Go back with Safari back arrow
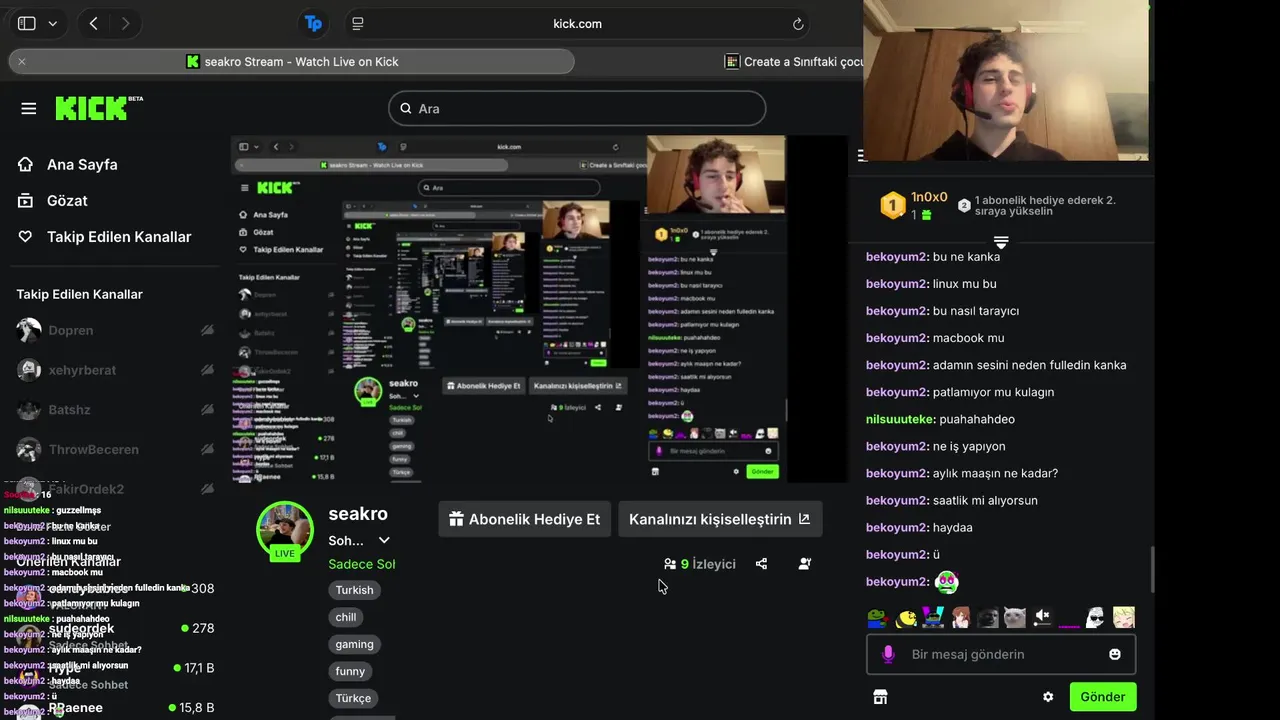Screen dimensions: 1280x720 pyautogui.click(x=94, y=23)
